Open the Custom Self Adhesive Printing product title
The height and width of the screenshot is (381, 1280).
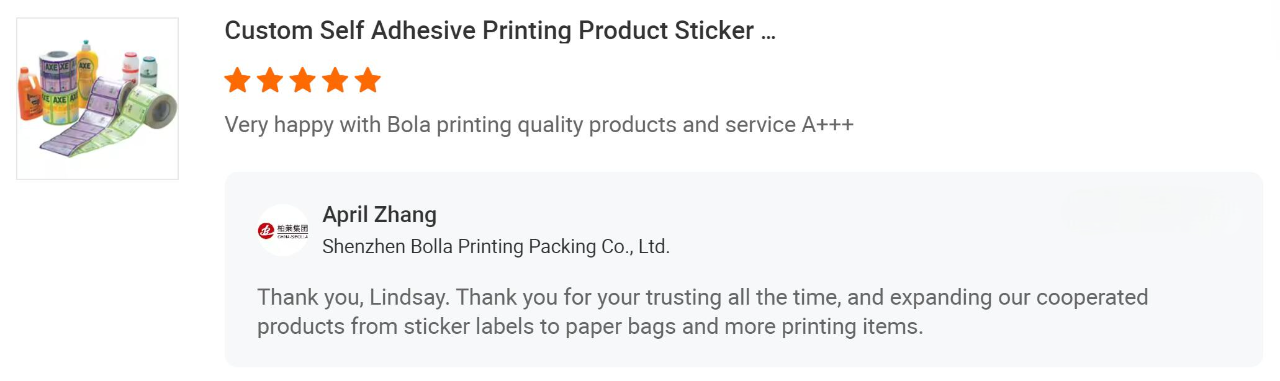coord(500,31)
